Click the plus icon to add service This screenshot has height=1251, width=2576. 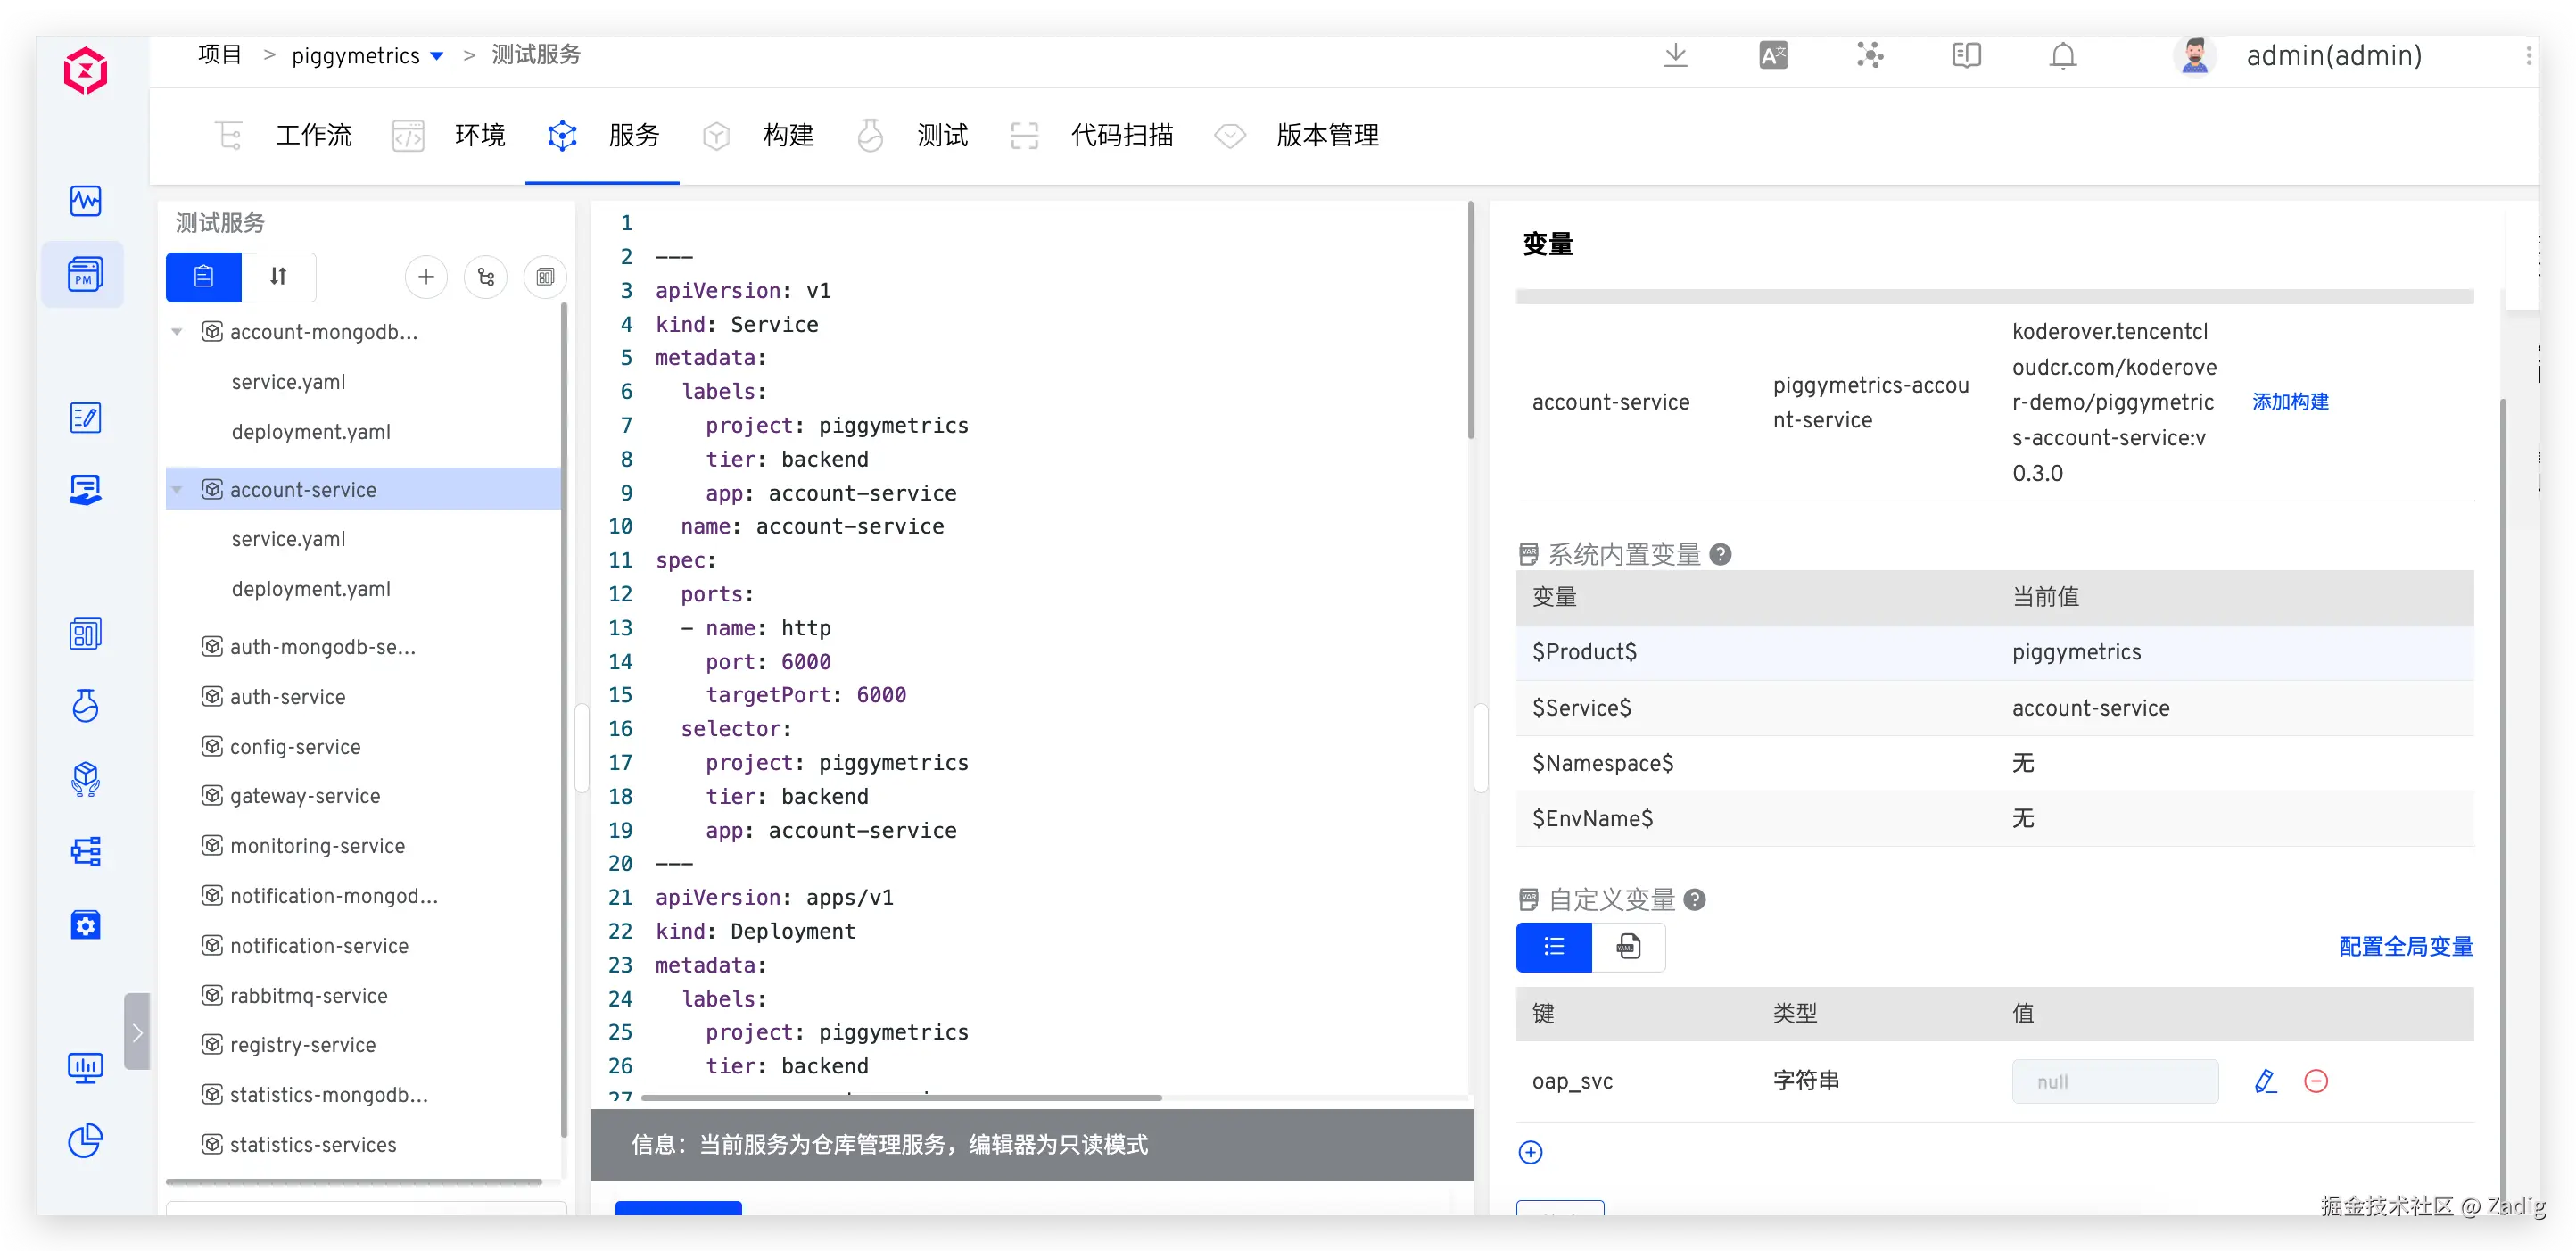426,277
